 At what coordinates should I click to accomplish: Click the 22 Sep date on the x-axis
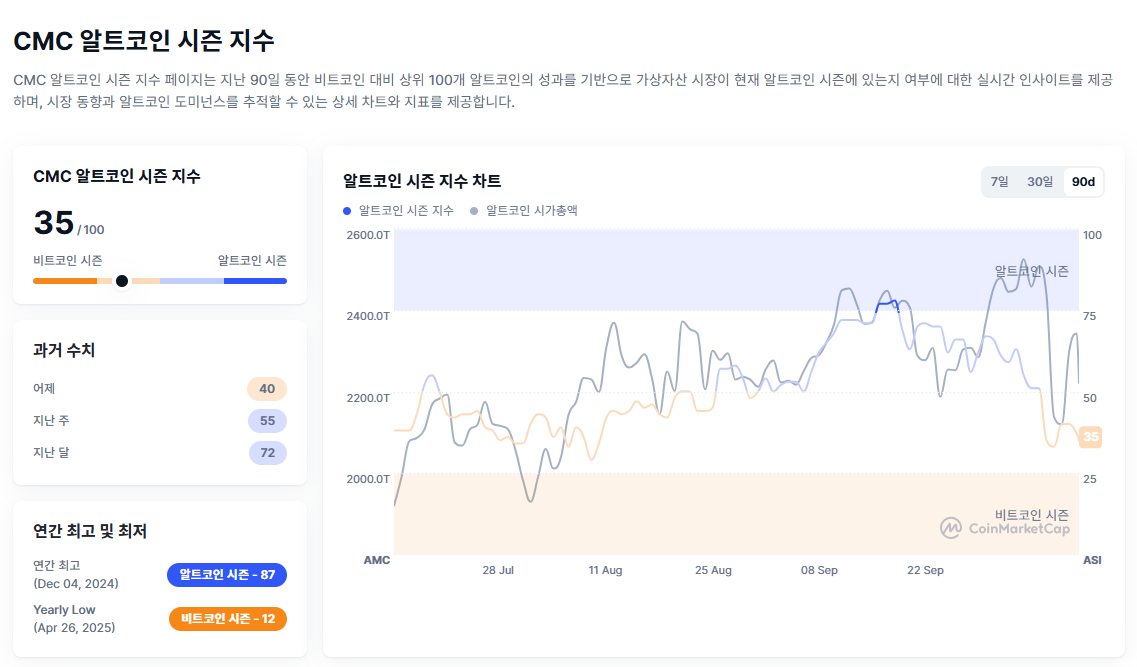pos(925,570)
